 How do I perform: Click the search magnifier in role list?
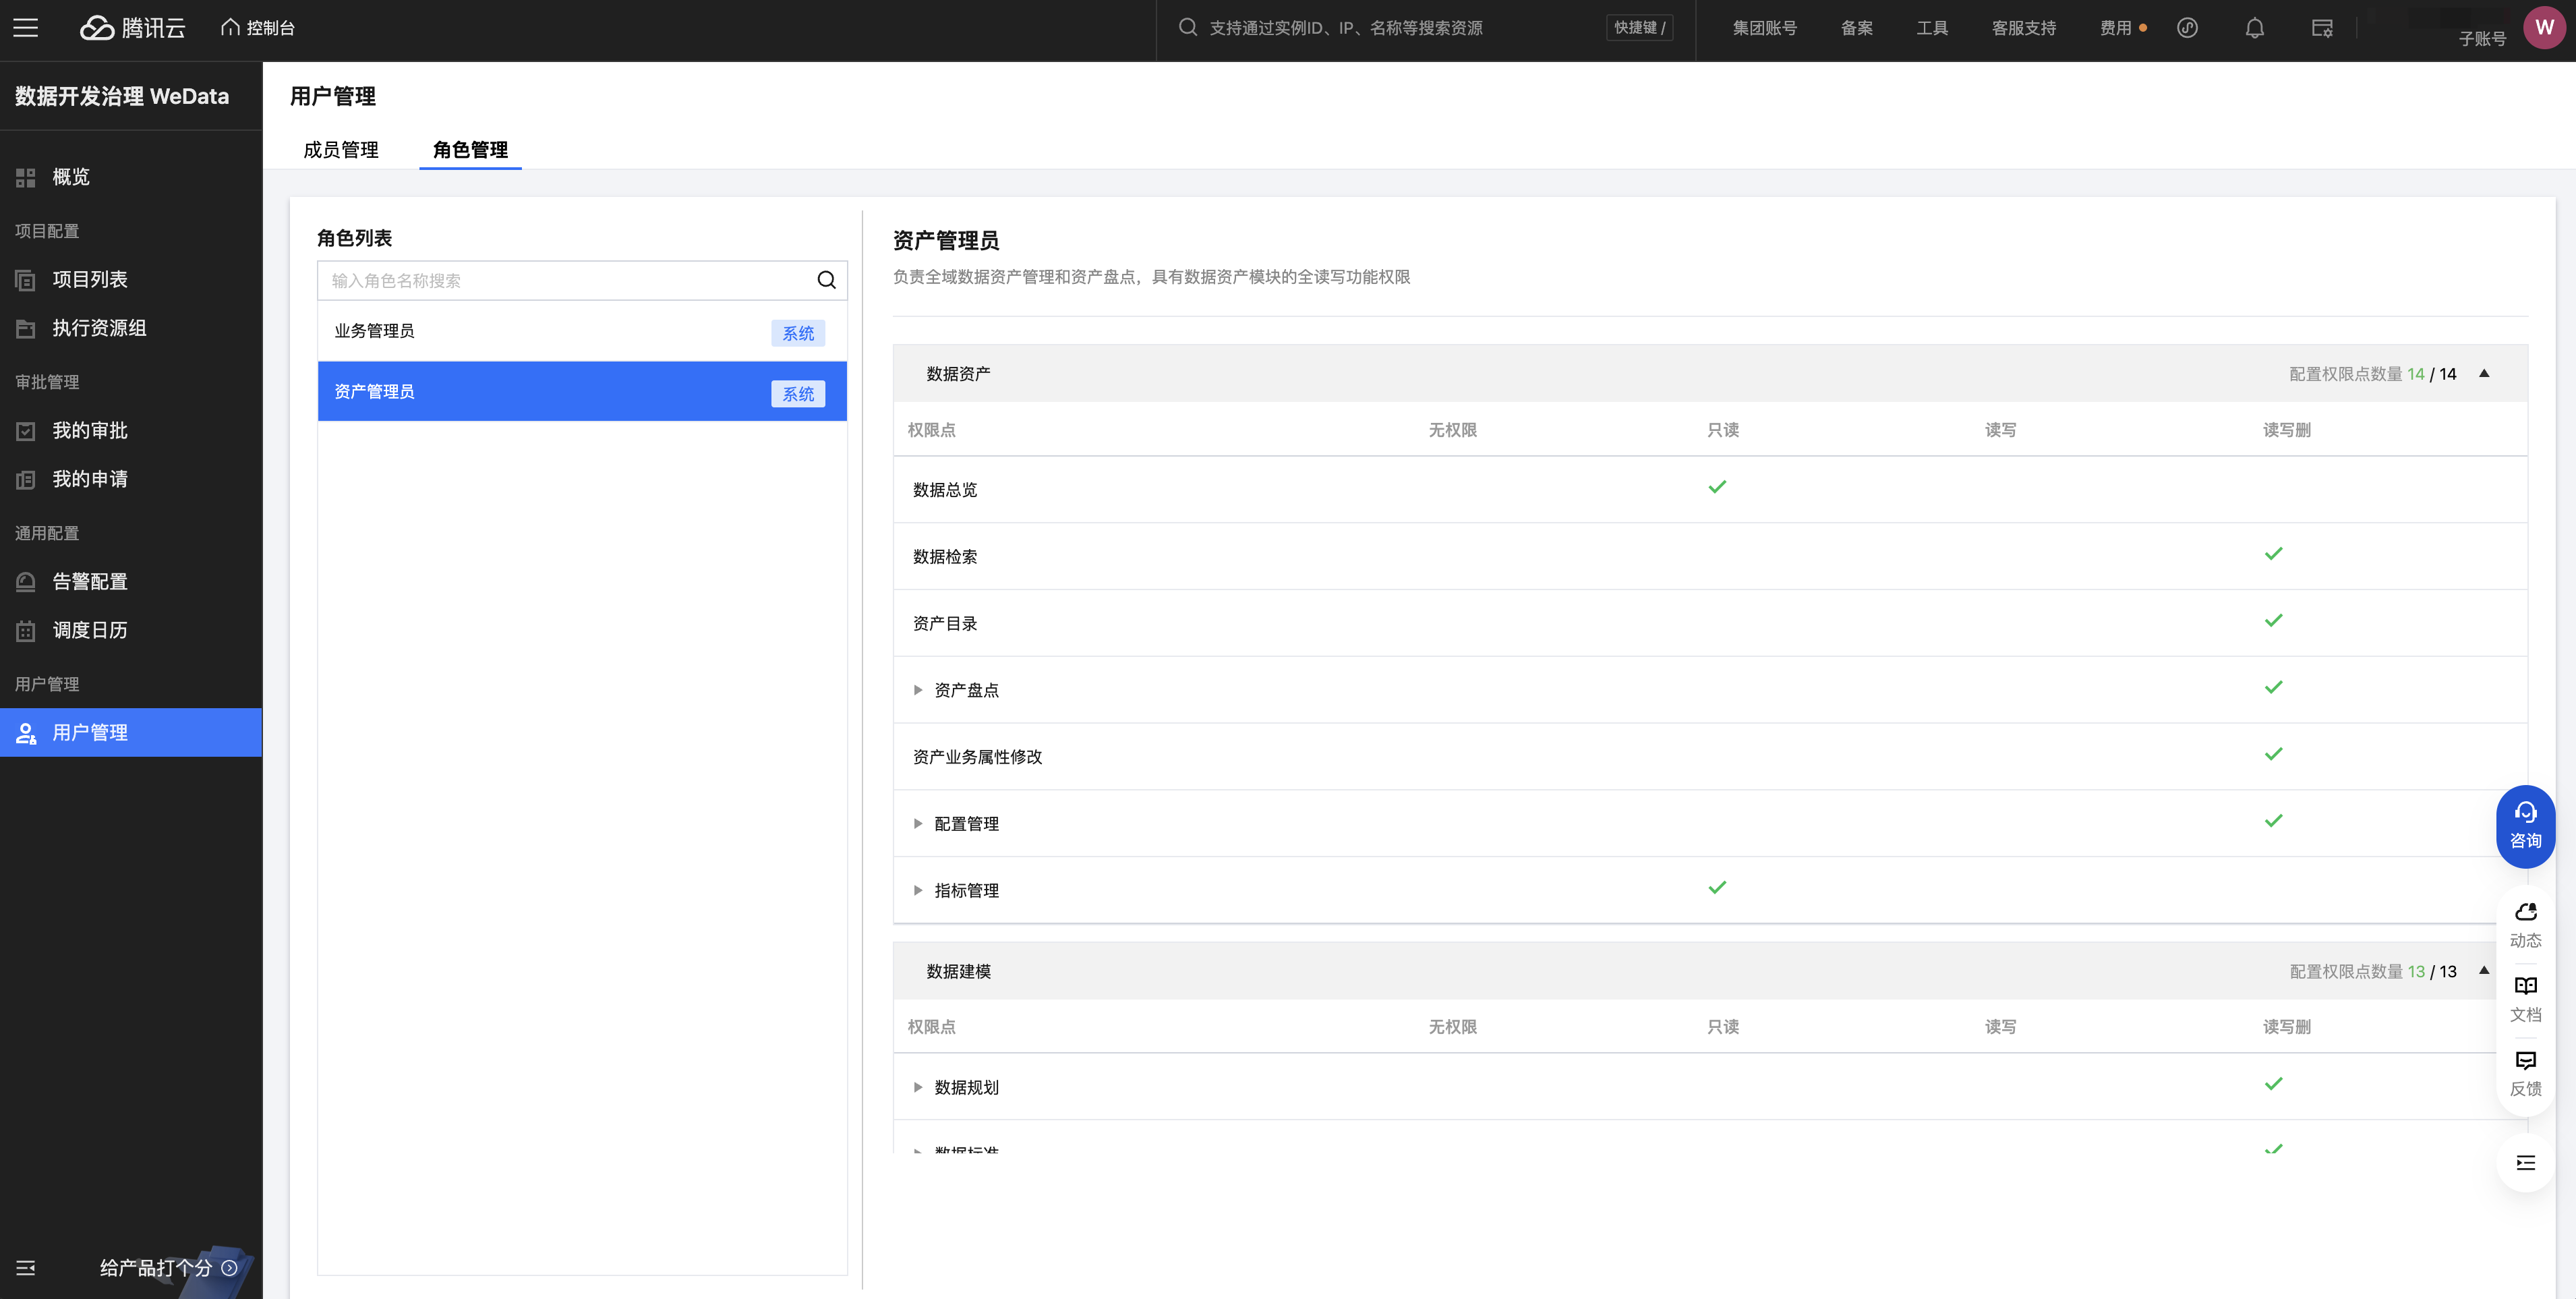826,280
